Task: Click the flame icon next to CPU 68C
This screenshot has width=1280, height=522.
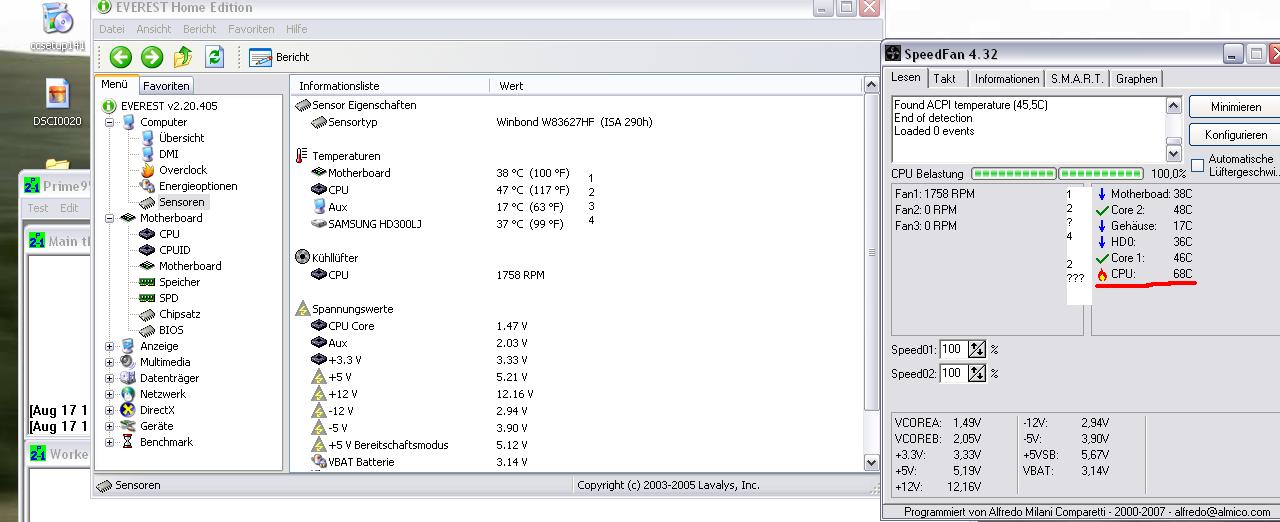Action: (x=1102, y=274)
